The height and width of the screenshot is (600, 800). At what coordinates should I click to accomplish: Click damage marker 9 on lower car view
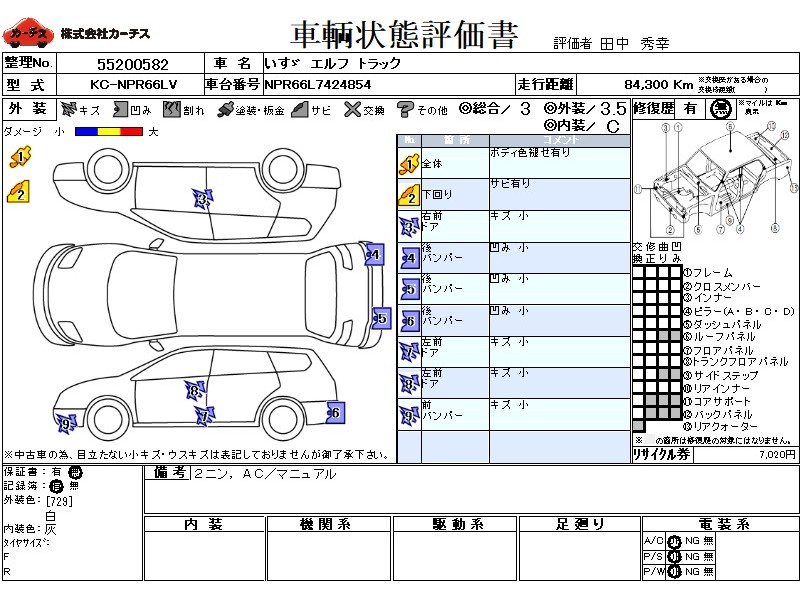(66, 424)
